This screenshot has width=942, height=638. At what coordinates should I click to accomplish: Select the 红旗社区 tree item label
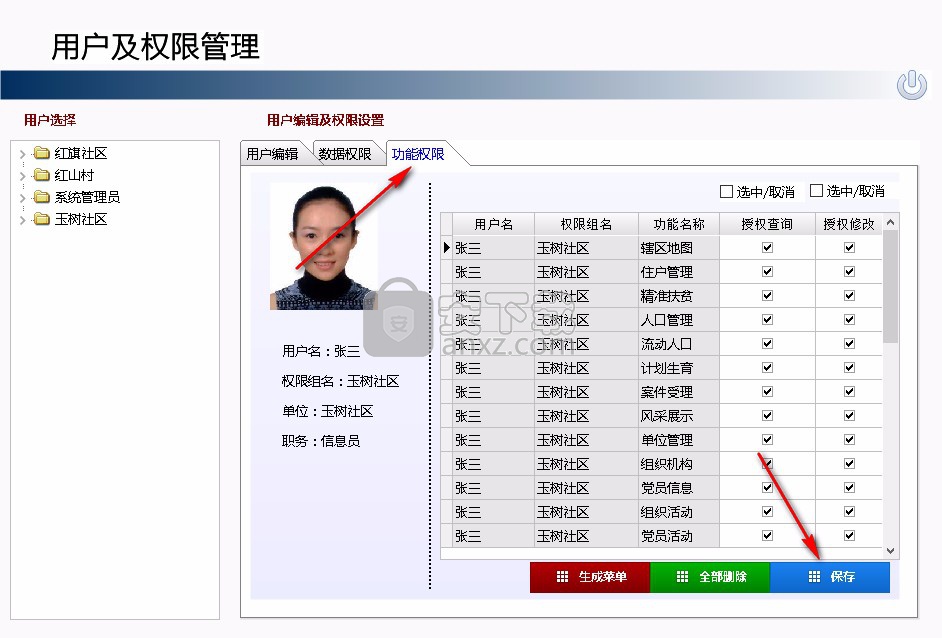[81, 153]
